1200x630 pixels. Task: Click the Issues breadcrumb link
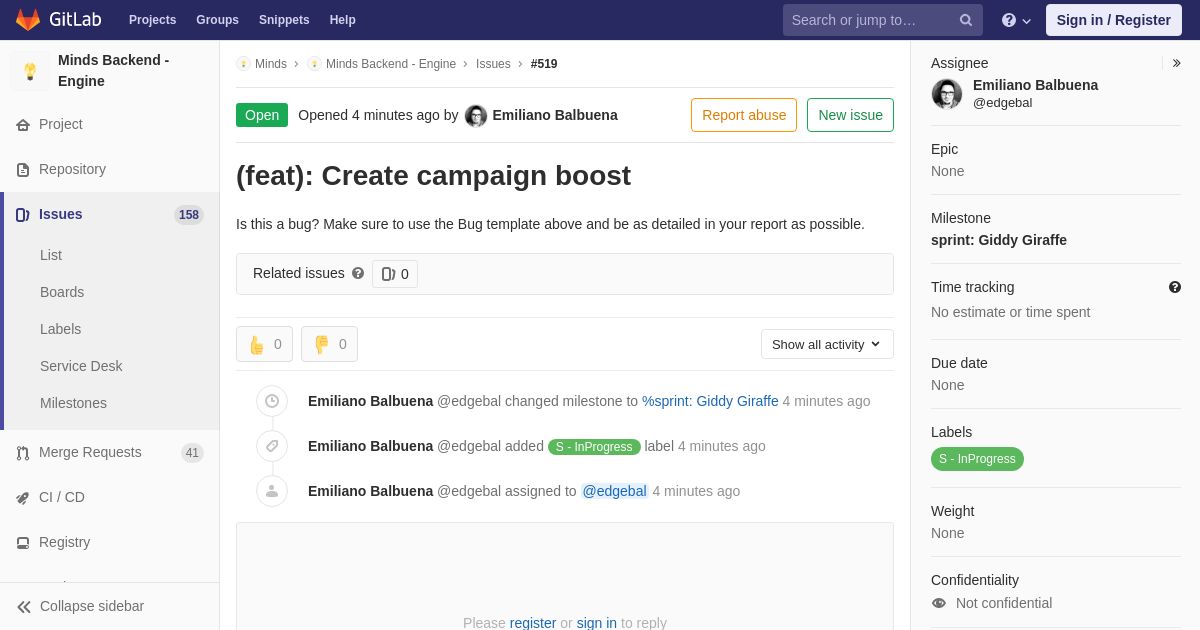(493, 64)
